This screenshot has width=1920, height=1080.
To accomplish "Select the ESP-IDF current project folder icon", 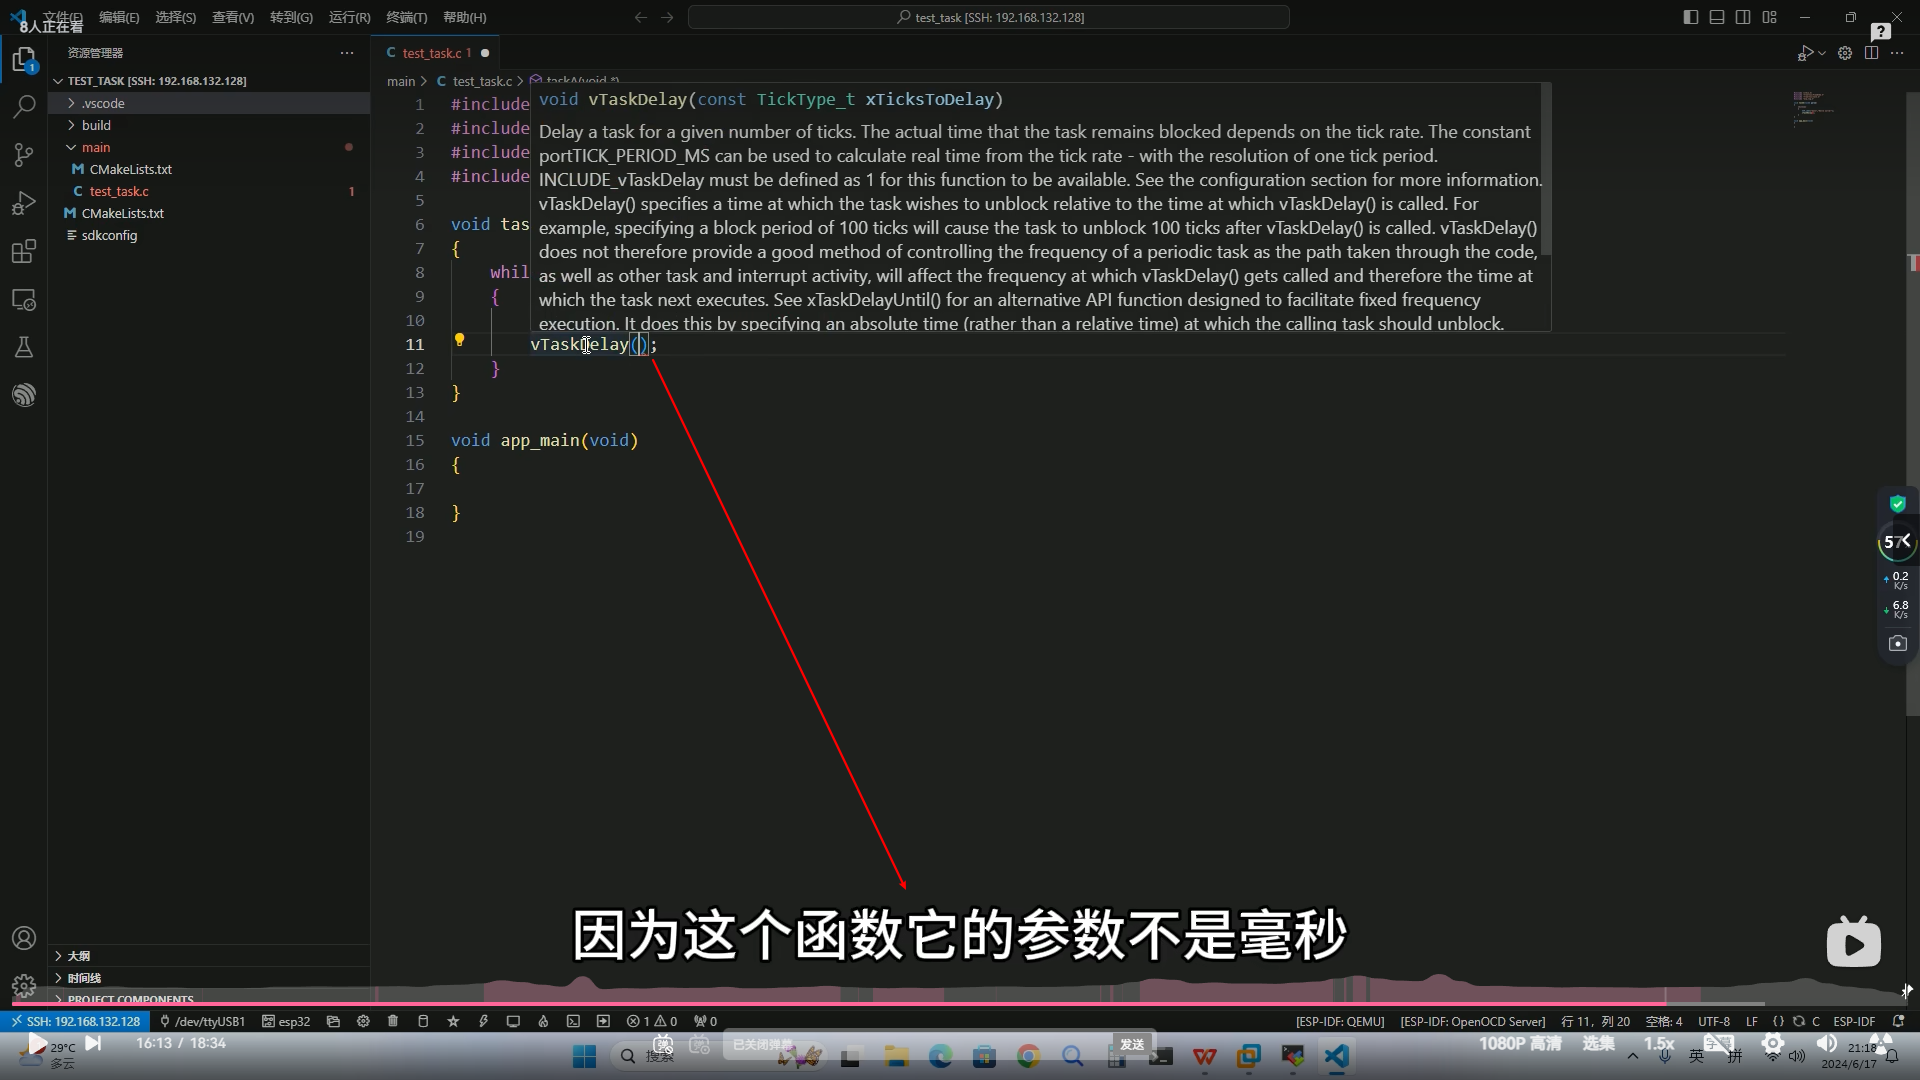I will (x=333, y=1021).
